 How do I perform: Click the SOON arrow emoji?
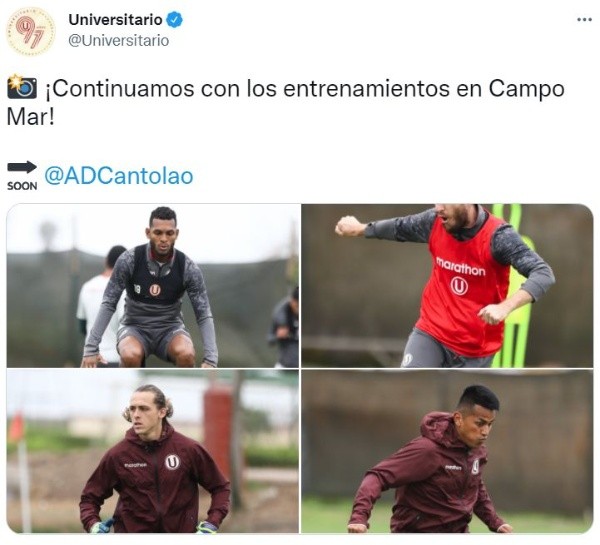point(22,176)
